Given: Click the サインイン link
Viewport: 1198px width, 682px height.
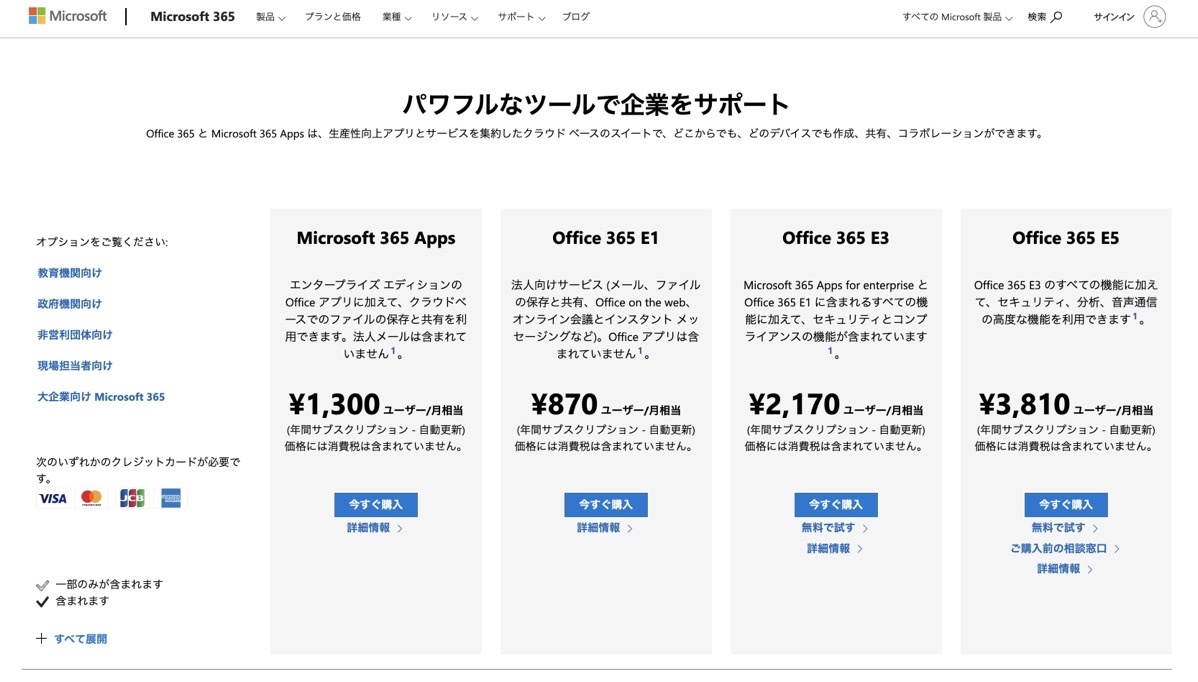Looking at the screenshot, I should pos(1113,17).
